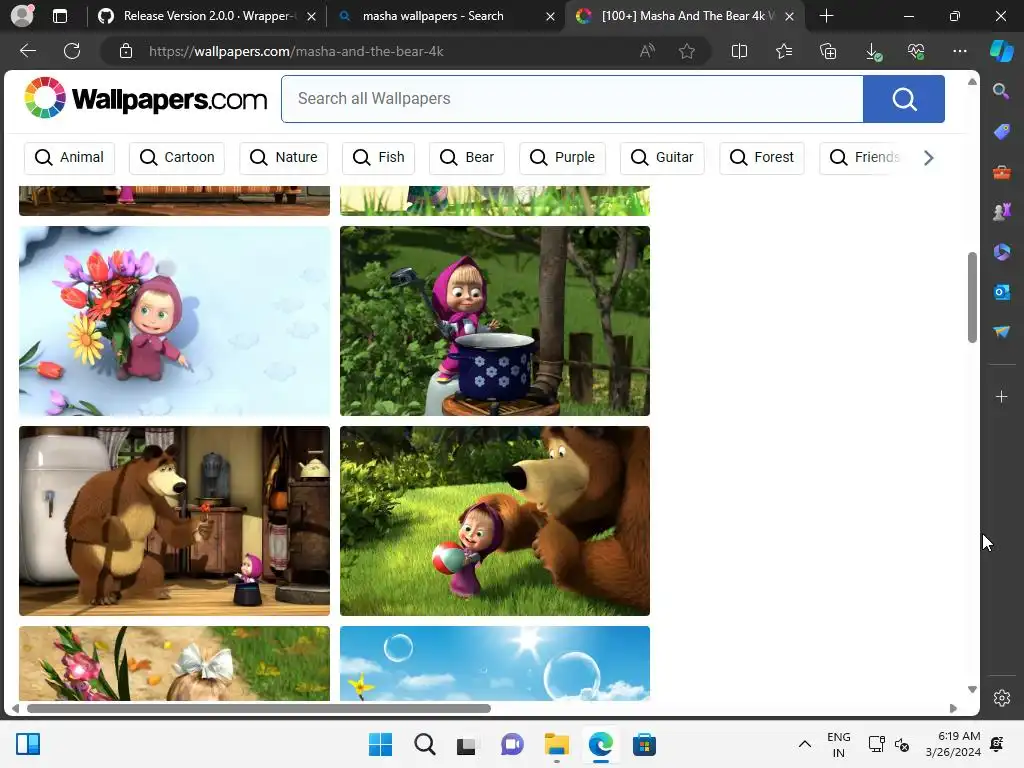Open Read Aloud in address bar
The height and width of the screenshot is (768, 1024).
647,51
